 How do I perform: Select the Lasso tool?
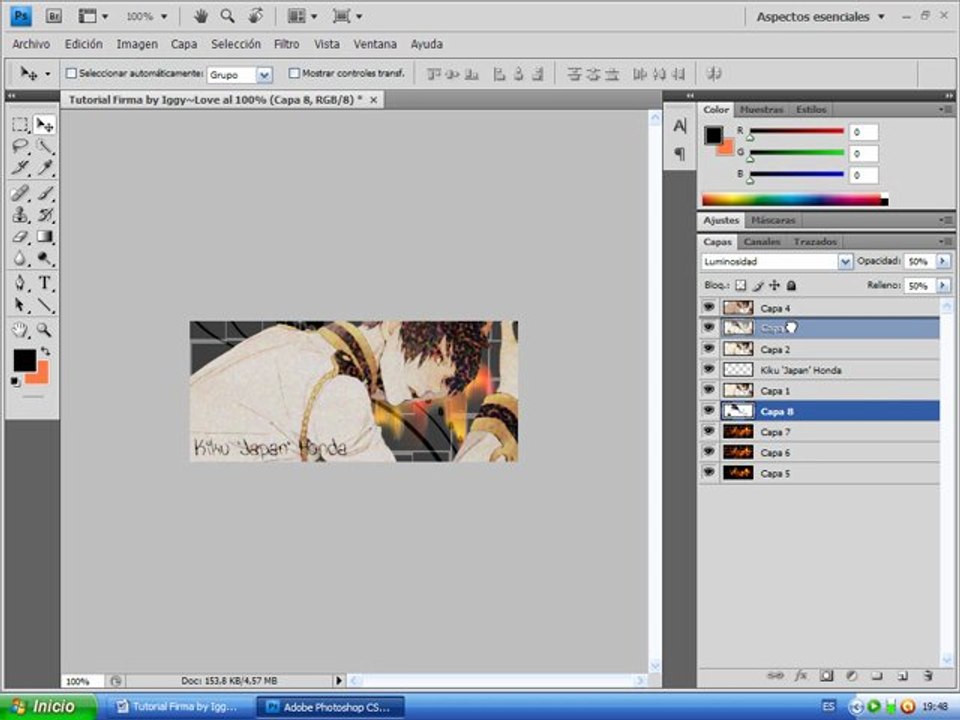[x=20, y=146]
